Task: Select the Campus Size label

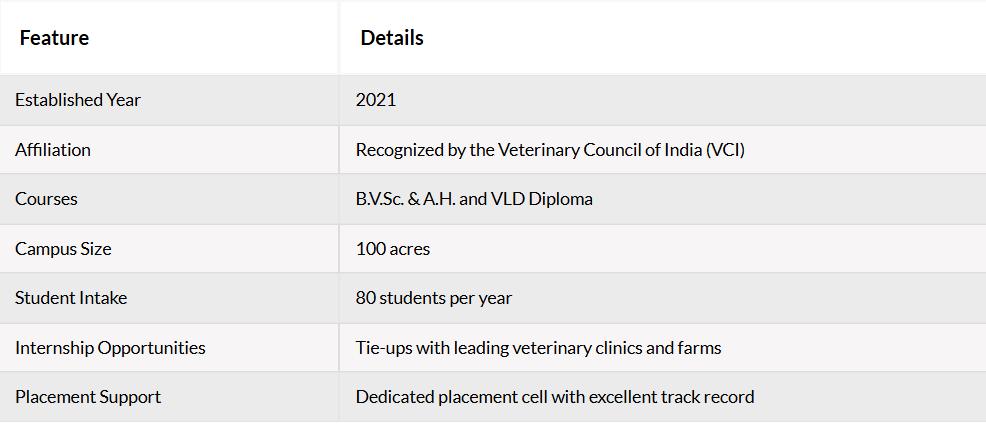Action: (x=63, y=248)
